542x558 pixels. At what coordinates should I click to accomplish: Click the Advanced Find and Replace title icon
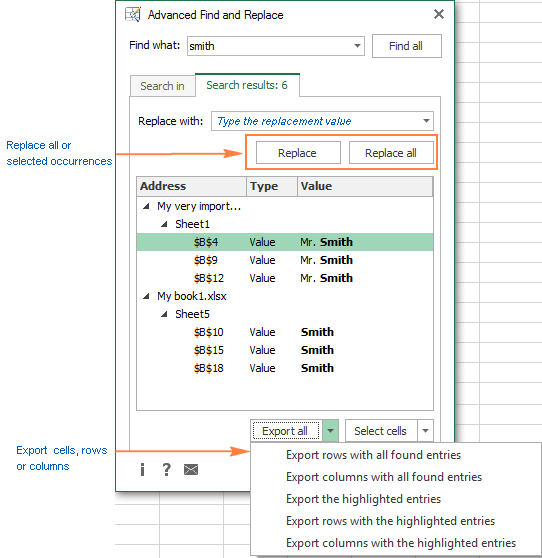(133, 15)
